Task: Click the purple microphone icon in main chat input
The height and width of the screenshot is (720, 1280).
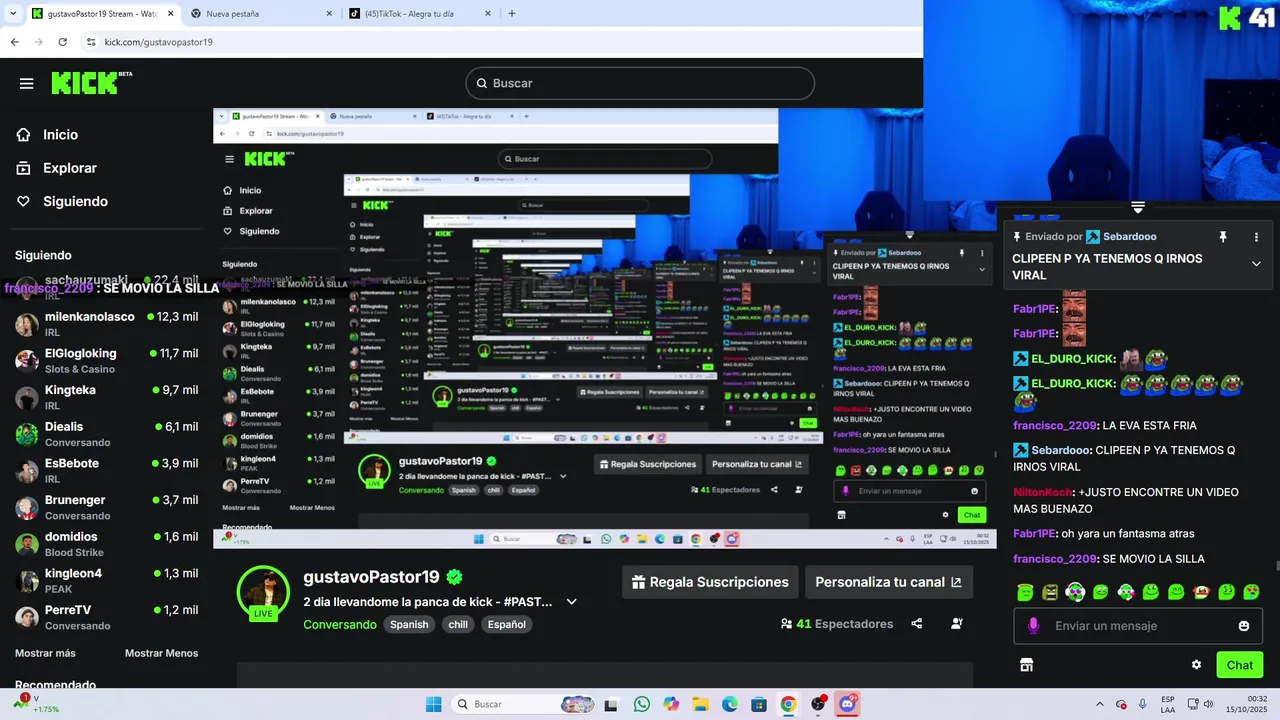Action: pyautogui.click(x=1033, y=626)
